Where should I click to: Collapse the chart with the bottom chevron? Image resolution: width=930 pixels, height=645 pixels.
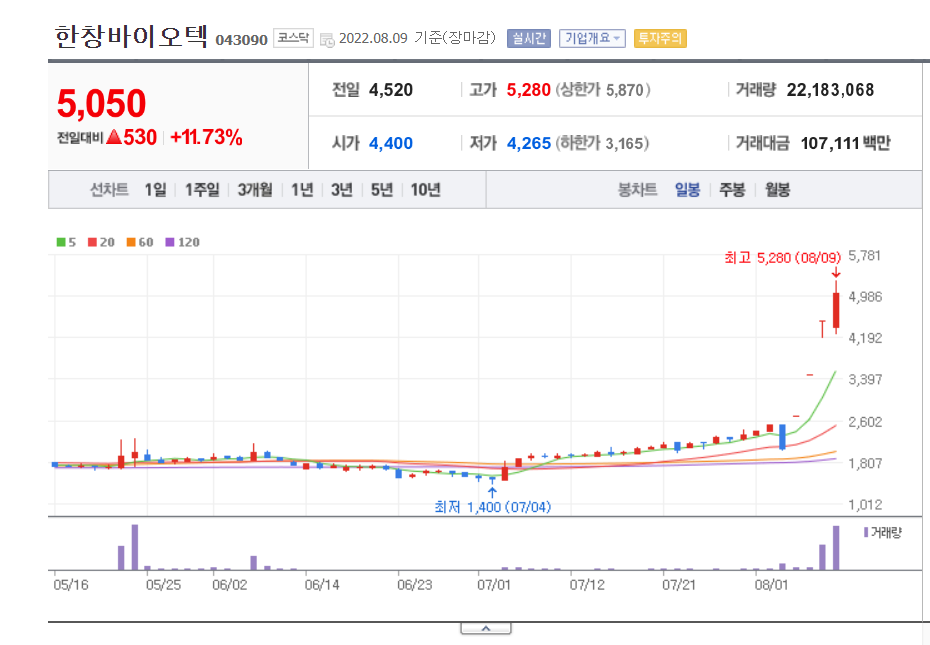486,628
